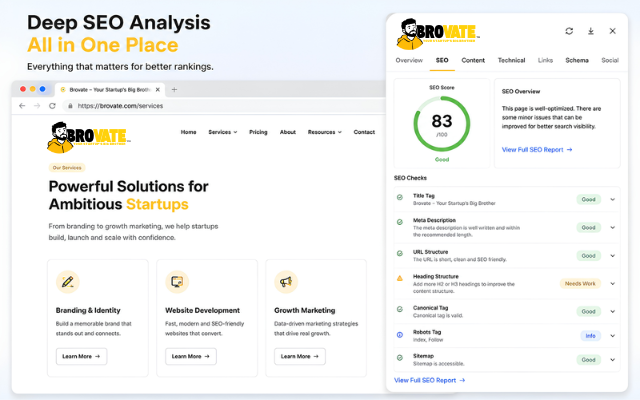Screen dimensions: 640x400
Task: Click the Our Services label badge
Action: click(67, 168)
